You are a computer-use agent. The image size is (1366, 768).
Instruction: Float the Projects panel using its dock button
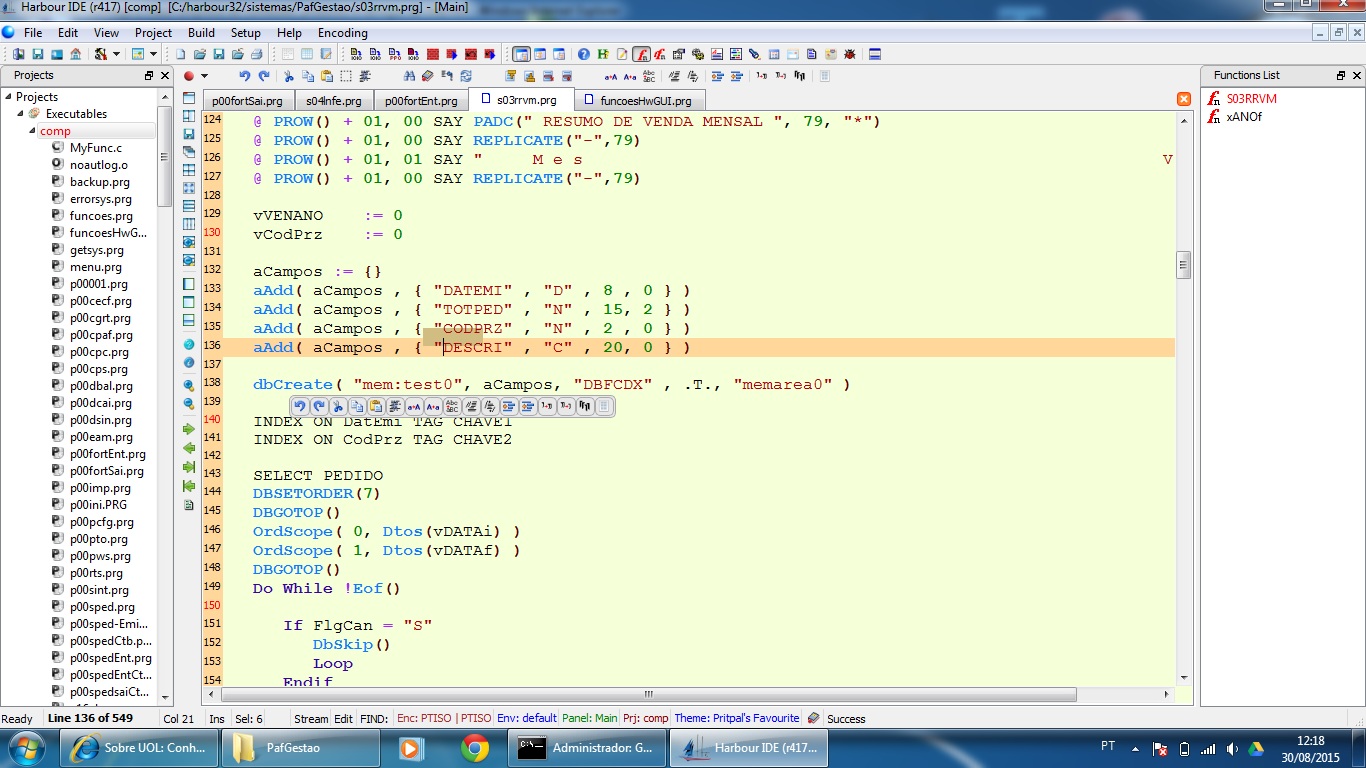(149, 76)
